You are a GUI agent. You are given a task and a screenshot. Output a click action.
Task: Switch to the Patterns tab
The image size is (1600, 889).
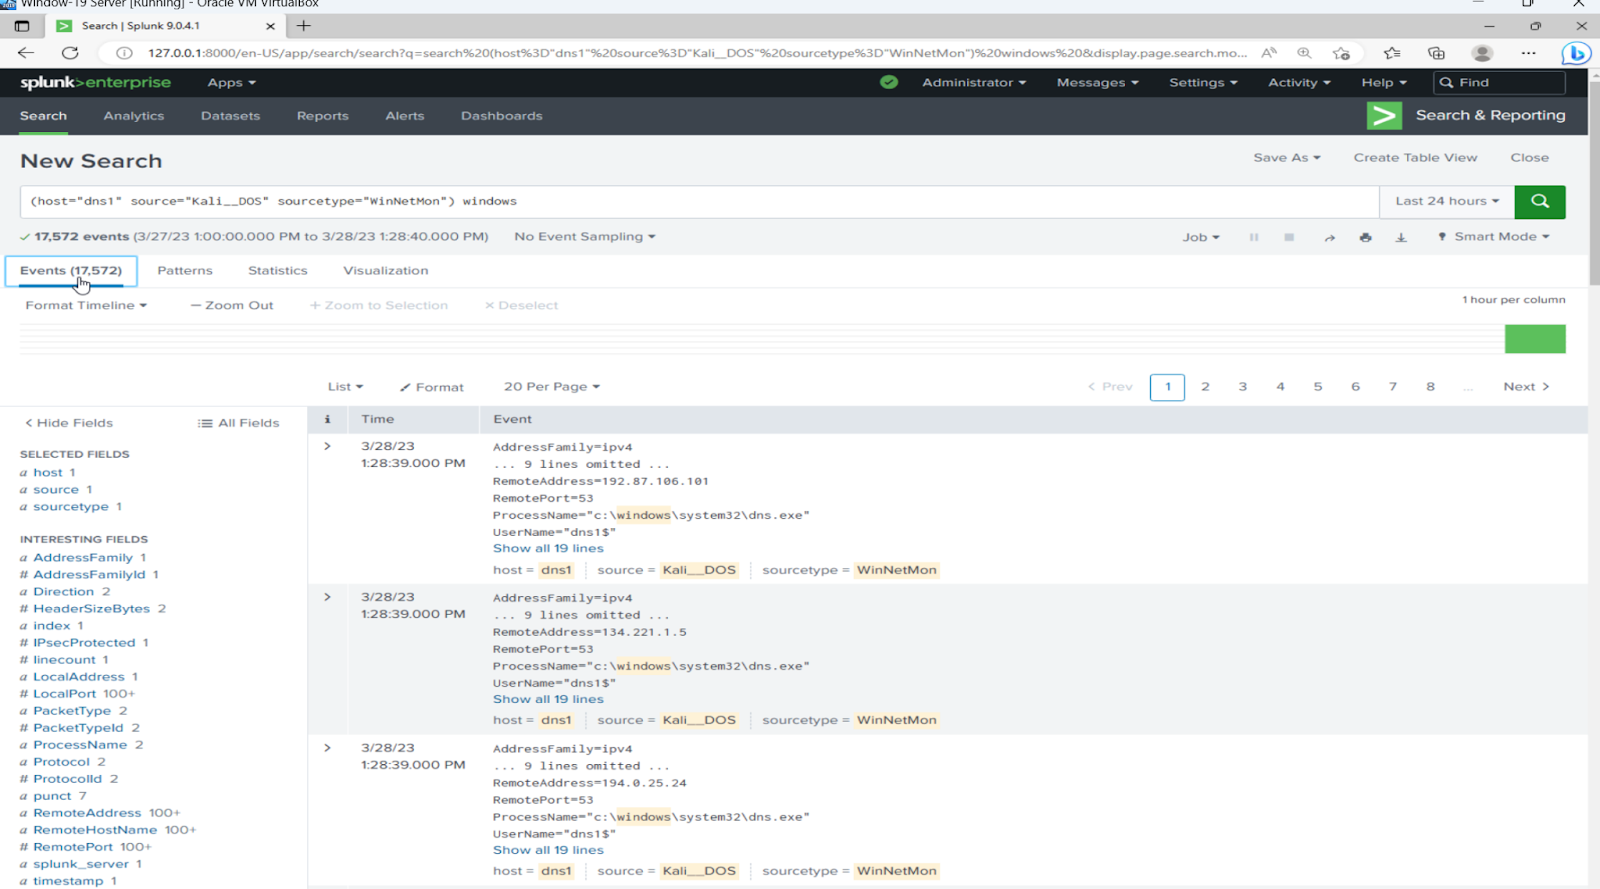[x=185, y=271]
